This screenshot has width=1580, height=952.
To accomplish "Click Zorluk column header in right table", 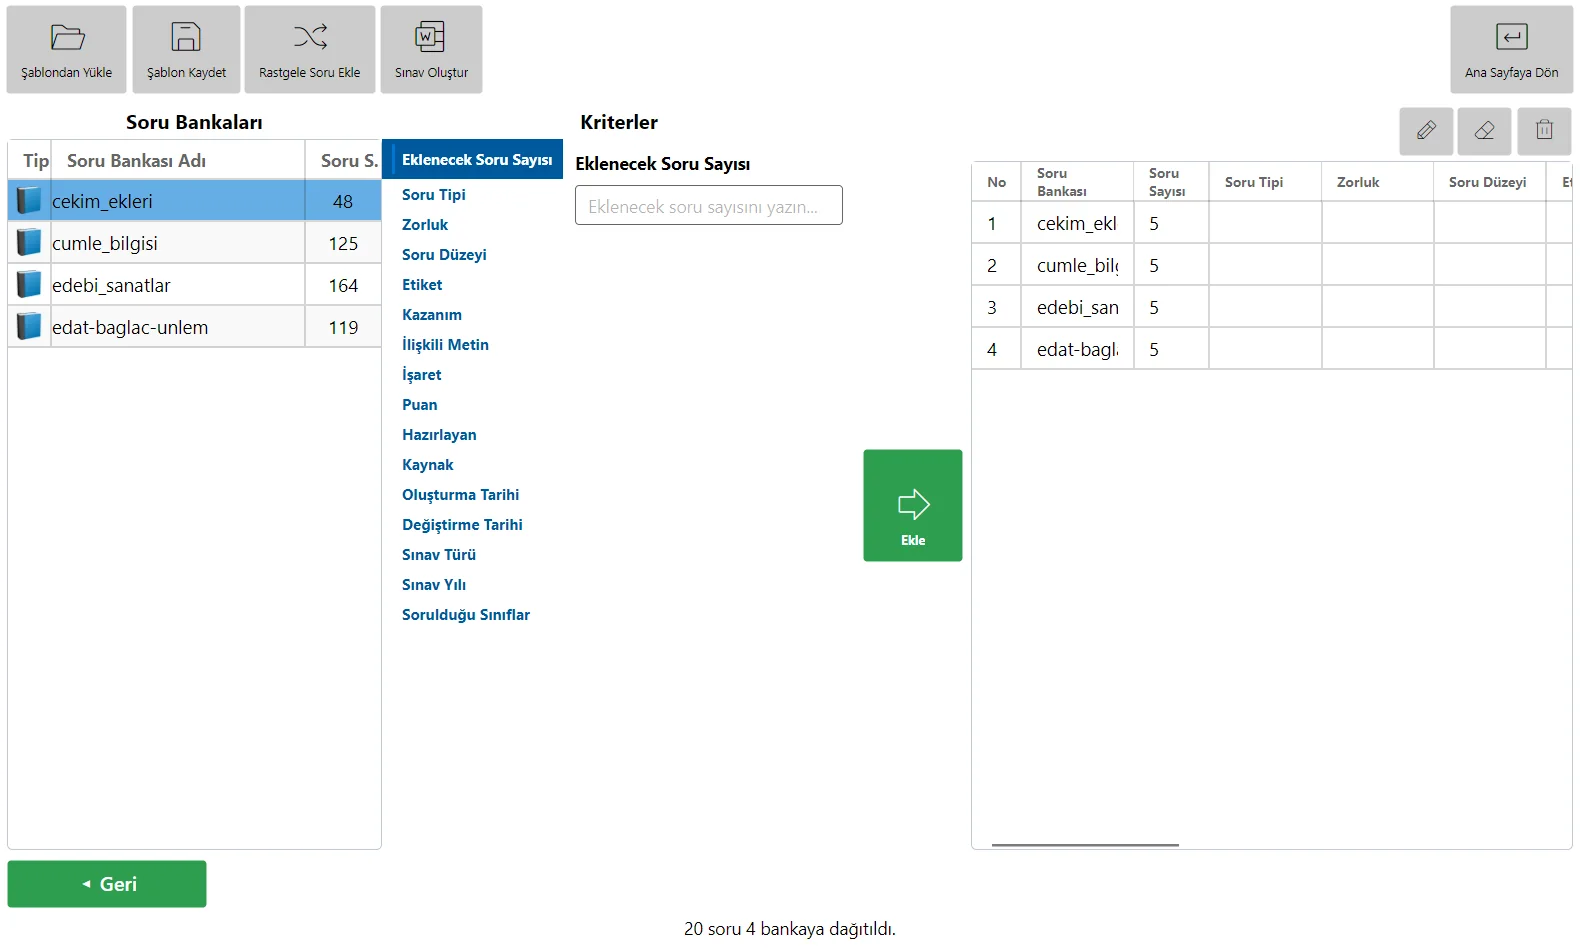I will pyautogui.click(x=1377, y=182).
